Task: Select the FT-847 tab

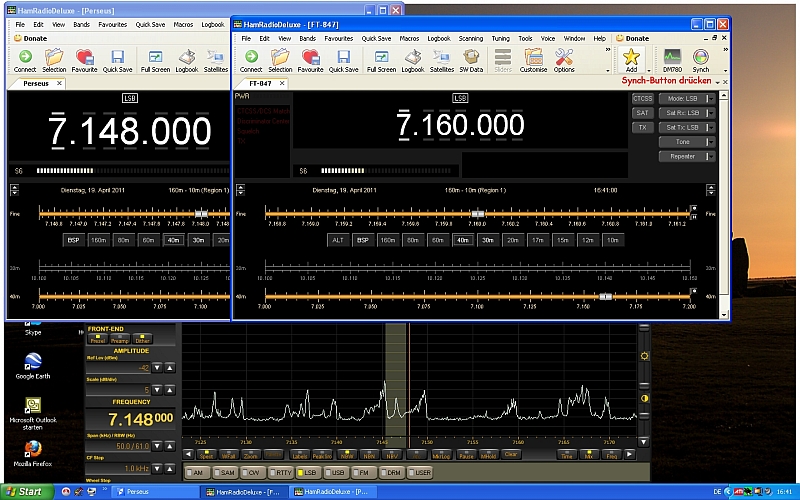Action: pos(260,83)
